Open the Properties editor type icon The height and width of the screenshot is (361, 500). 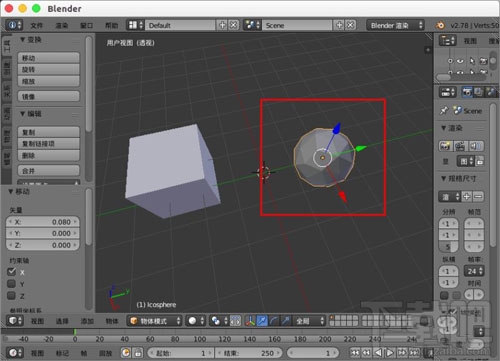pyautogui.click(x=447, y=92)
